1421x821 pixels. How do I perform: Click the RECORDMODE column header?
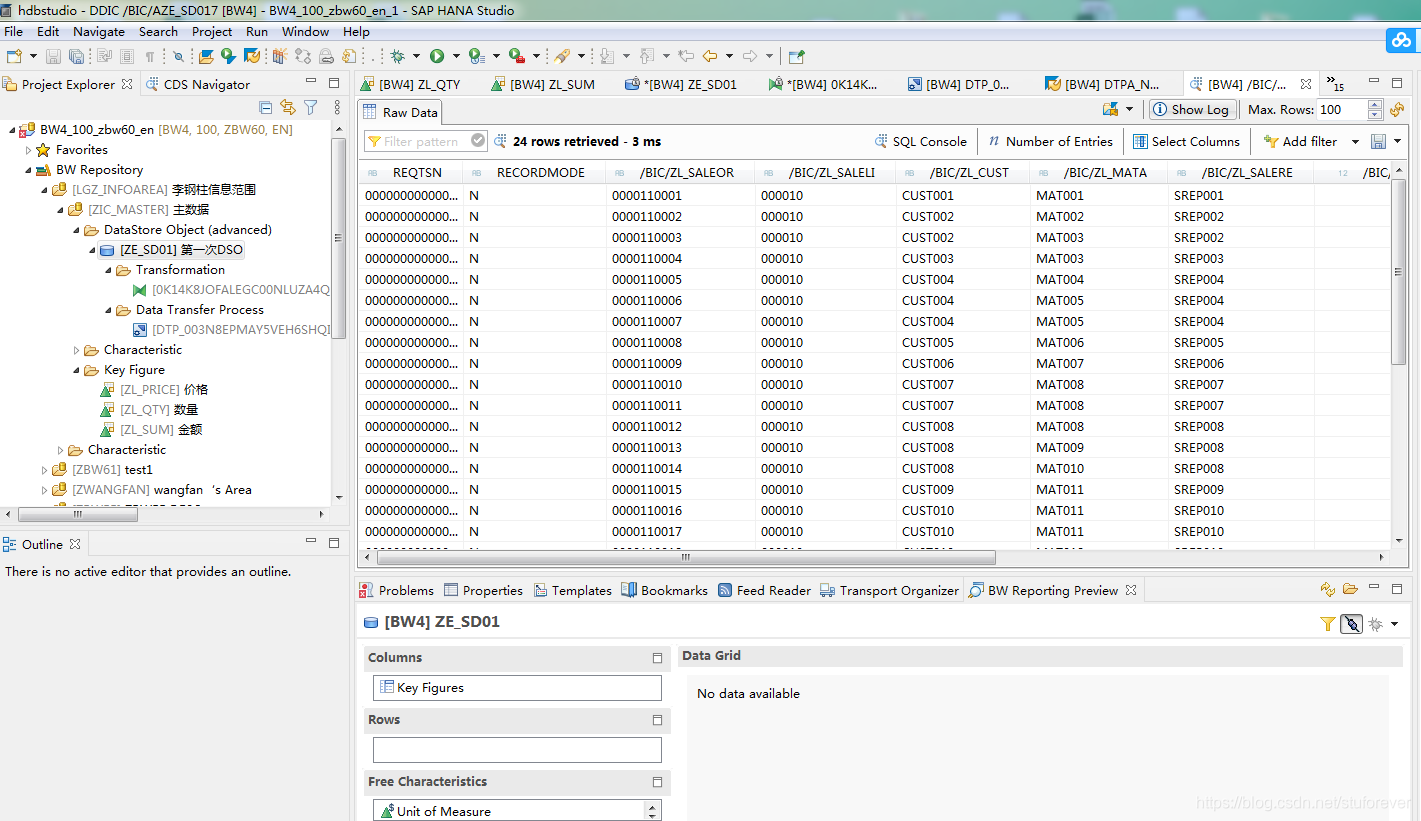[535, 173]
